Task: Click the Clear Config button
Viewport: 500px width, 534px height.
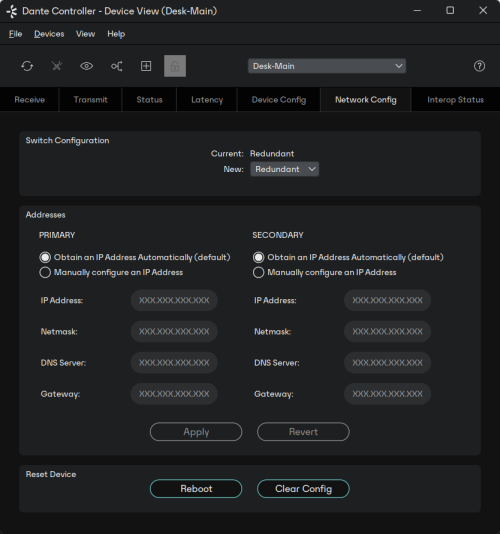Action: pyautogui.click(x=303, y=489)
